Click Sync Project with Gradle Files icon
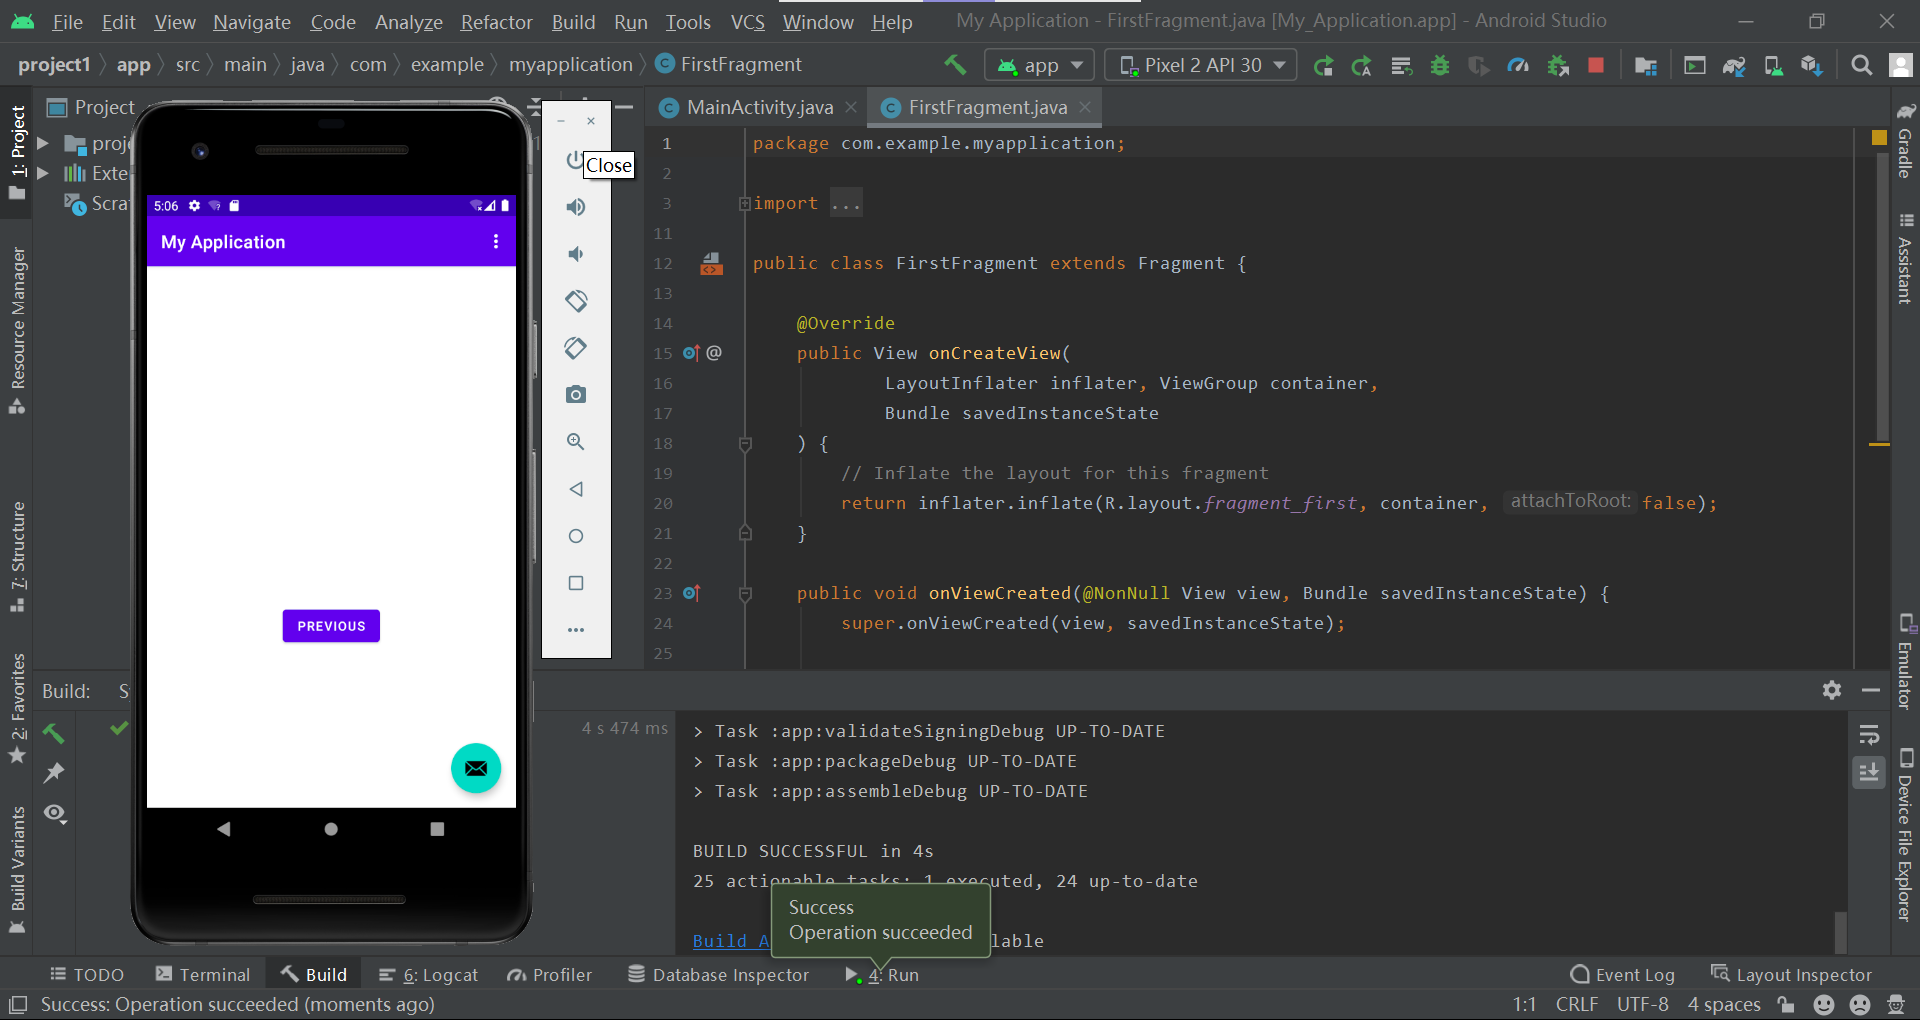 (x=1734, y=65)
